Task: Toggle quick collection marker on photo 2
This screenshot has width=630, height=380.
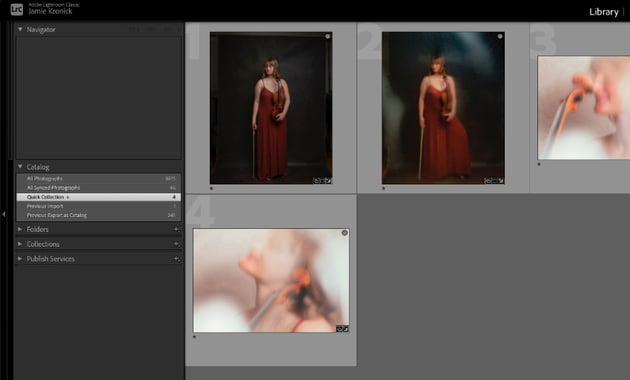Action: tap(500, 36)
